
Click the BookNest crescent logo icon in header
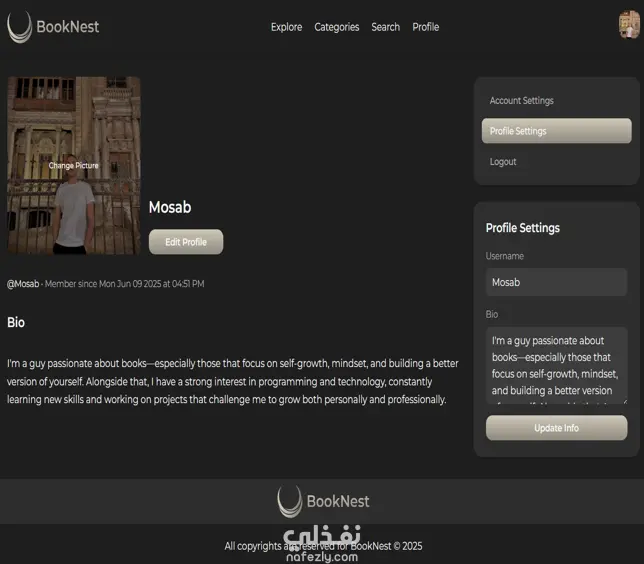click(19, 27)
